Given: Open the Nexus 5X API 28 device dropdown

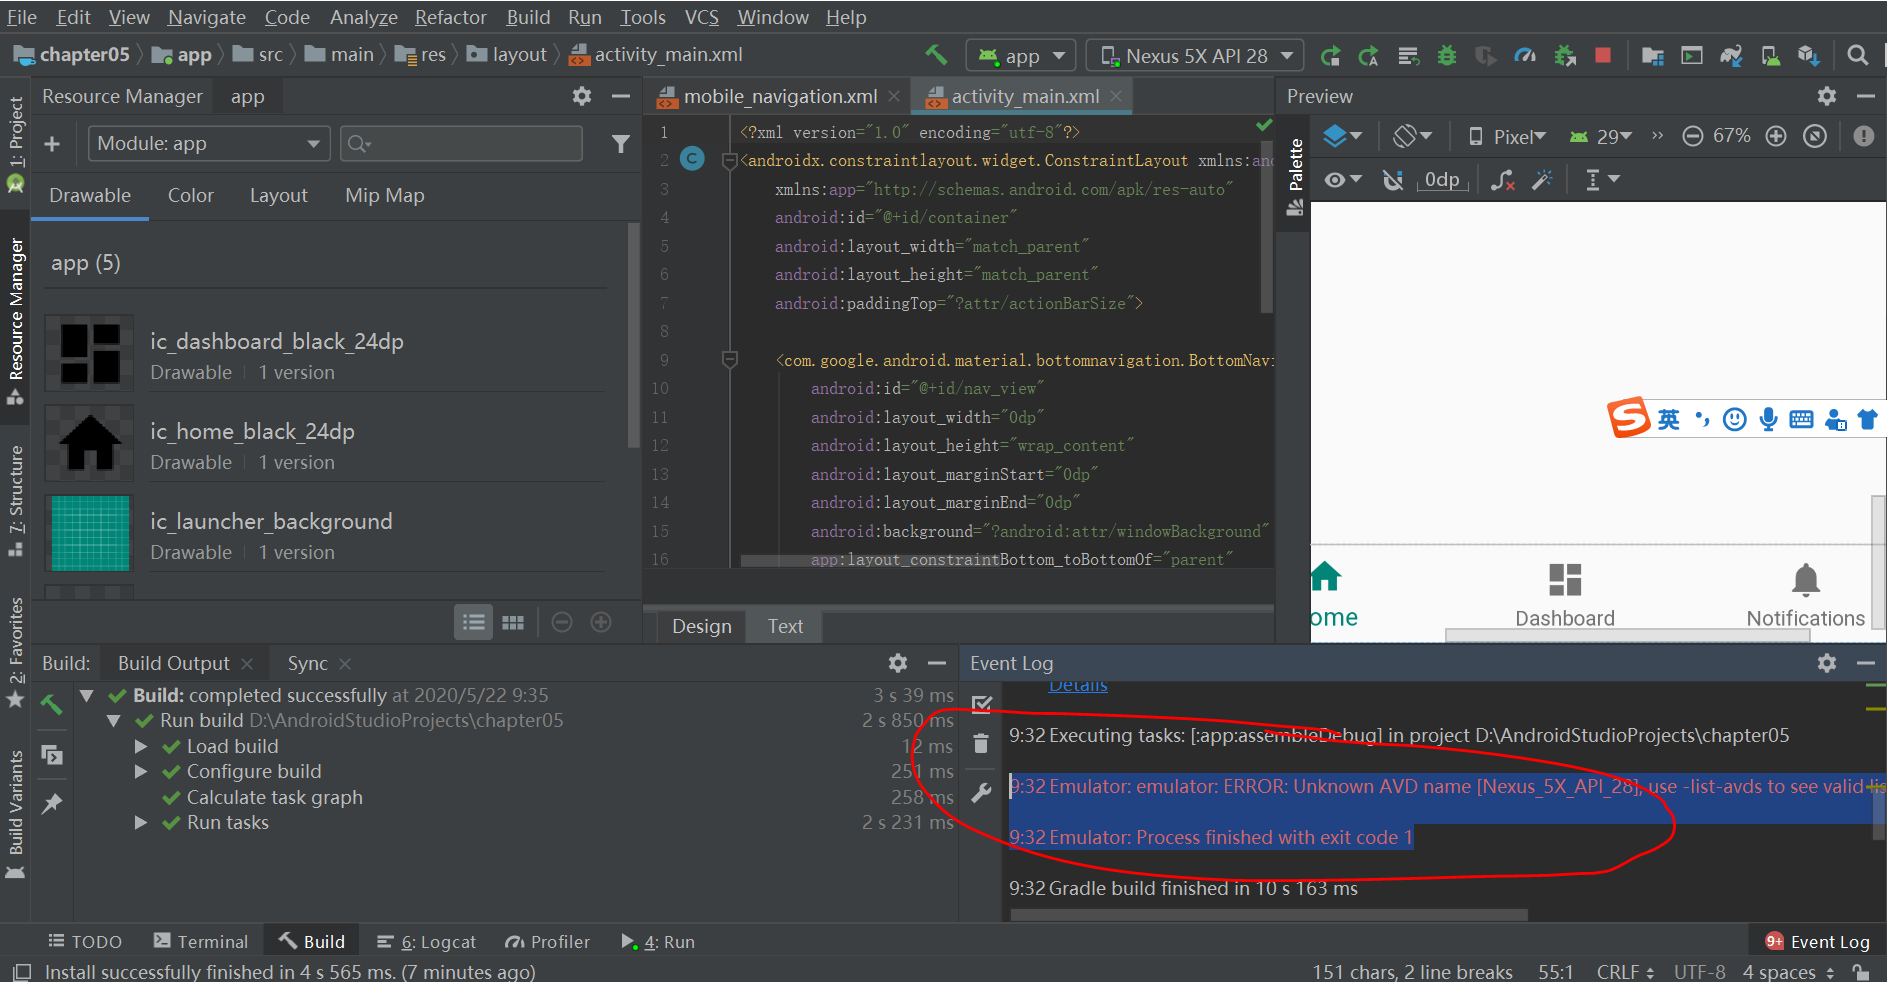Looking at the screenshot, I should 1195,56.
